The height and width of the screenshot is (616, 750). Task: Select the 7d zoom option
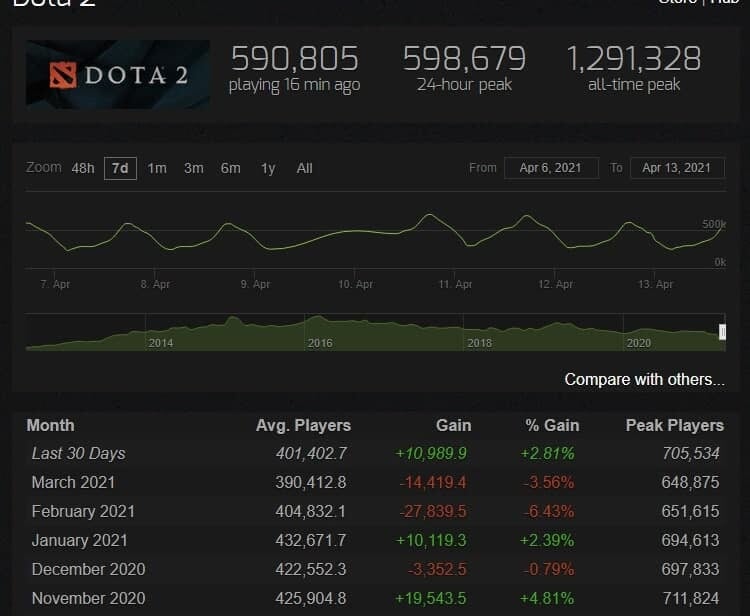pyautogui.click(x=120, y=168)
